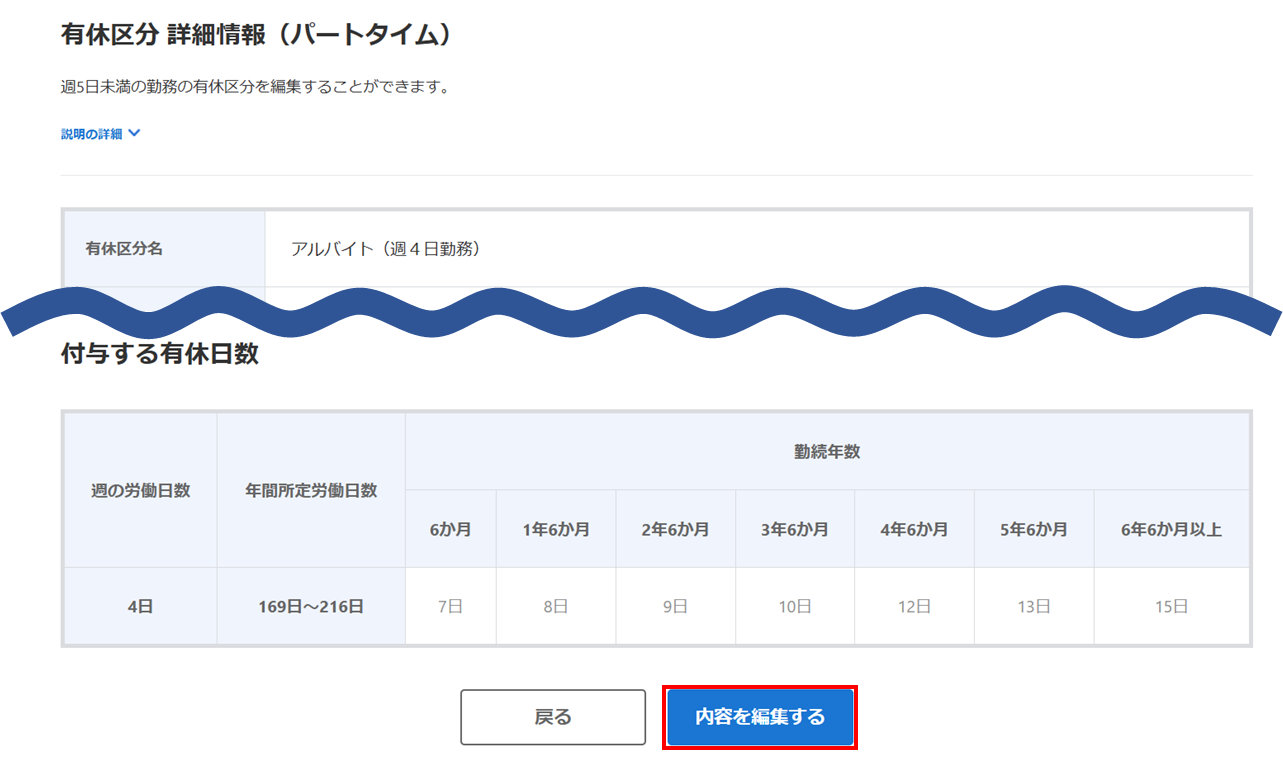Click the 週の労働日数 header

pyautogui.click(x=141, y=491)
